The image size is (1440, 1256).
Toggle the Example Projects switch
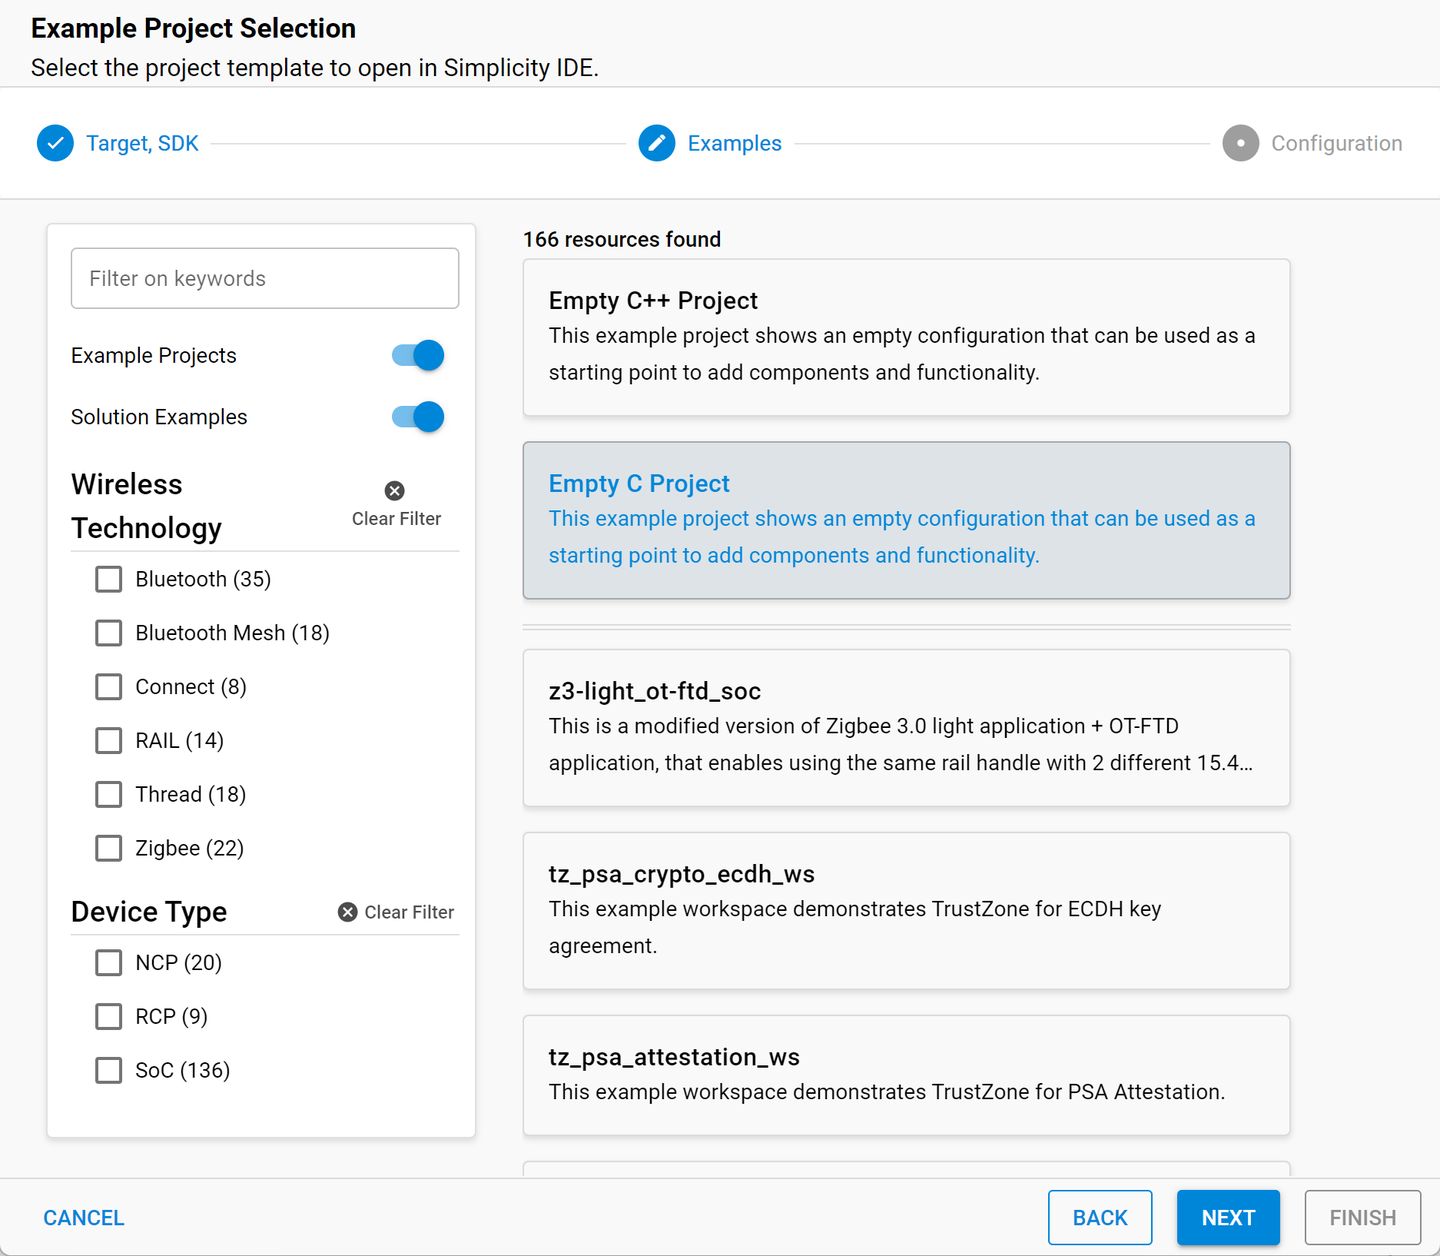pos(418,355)
